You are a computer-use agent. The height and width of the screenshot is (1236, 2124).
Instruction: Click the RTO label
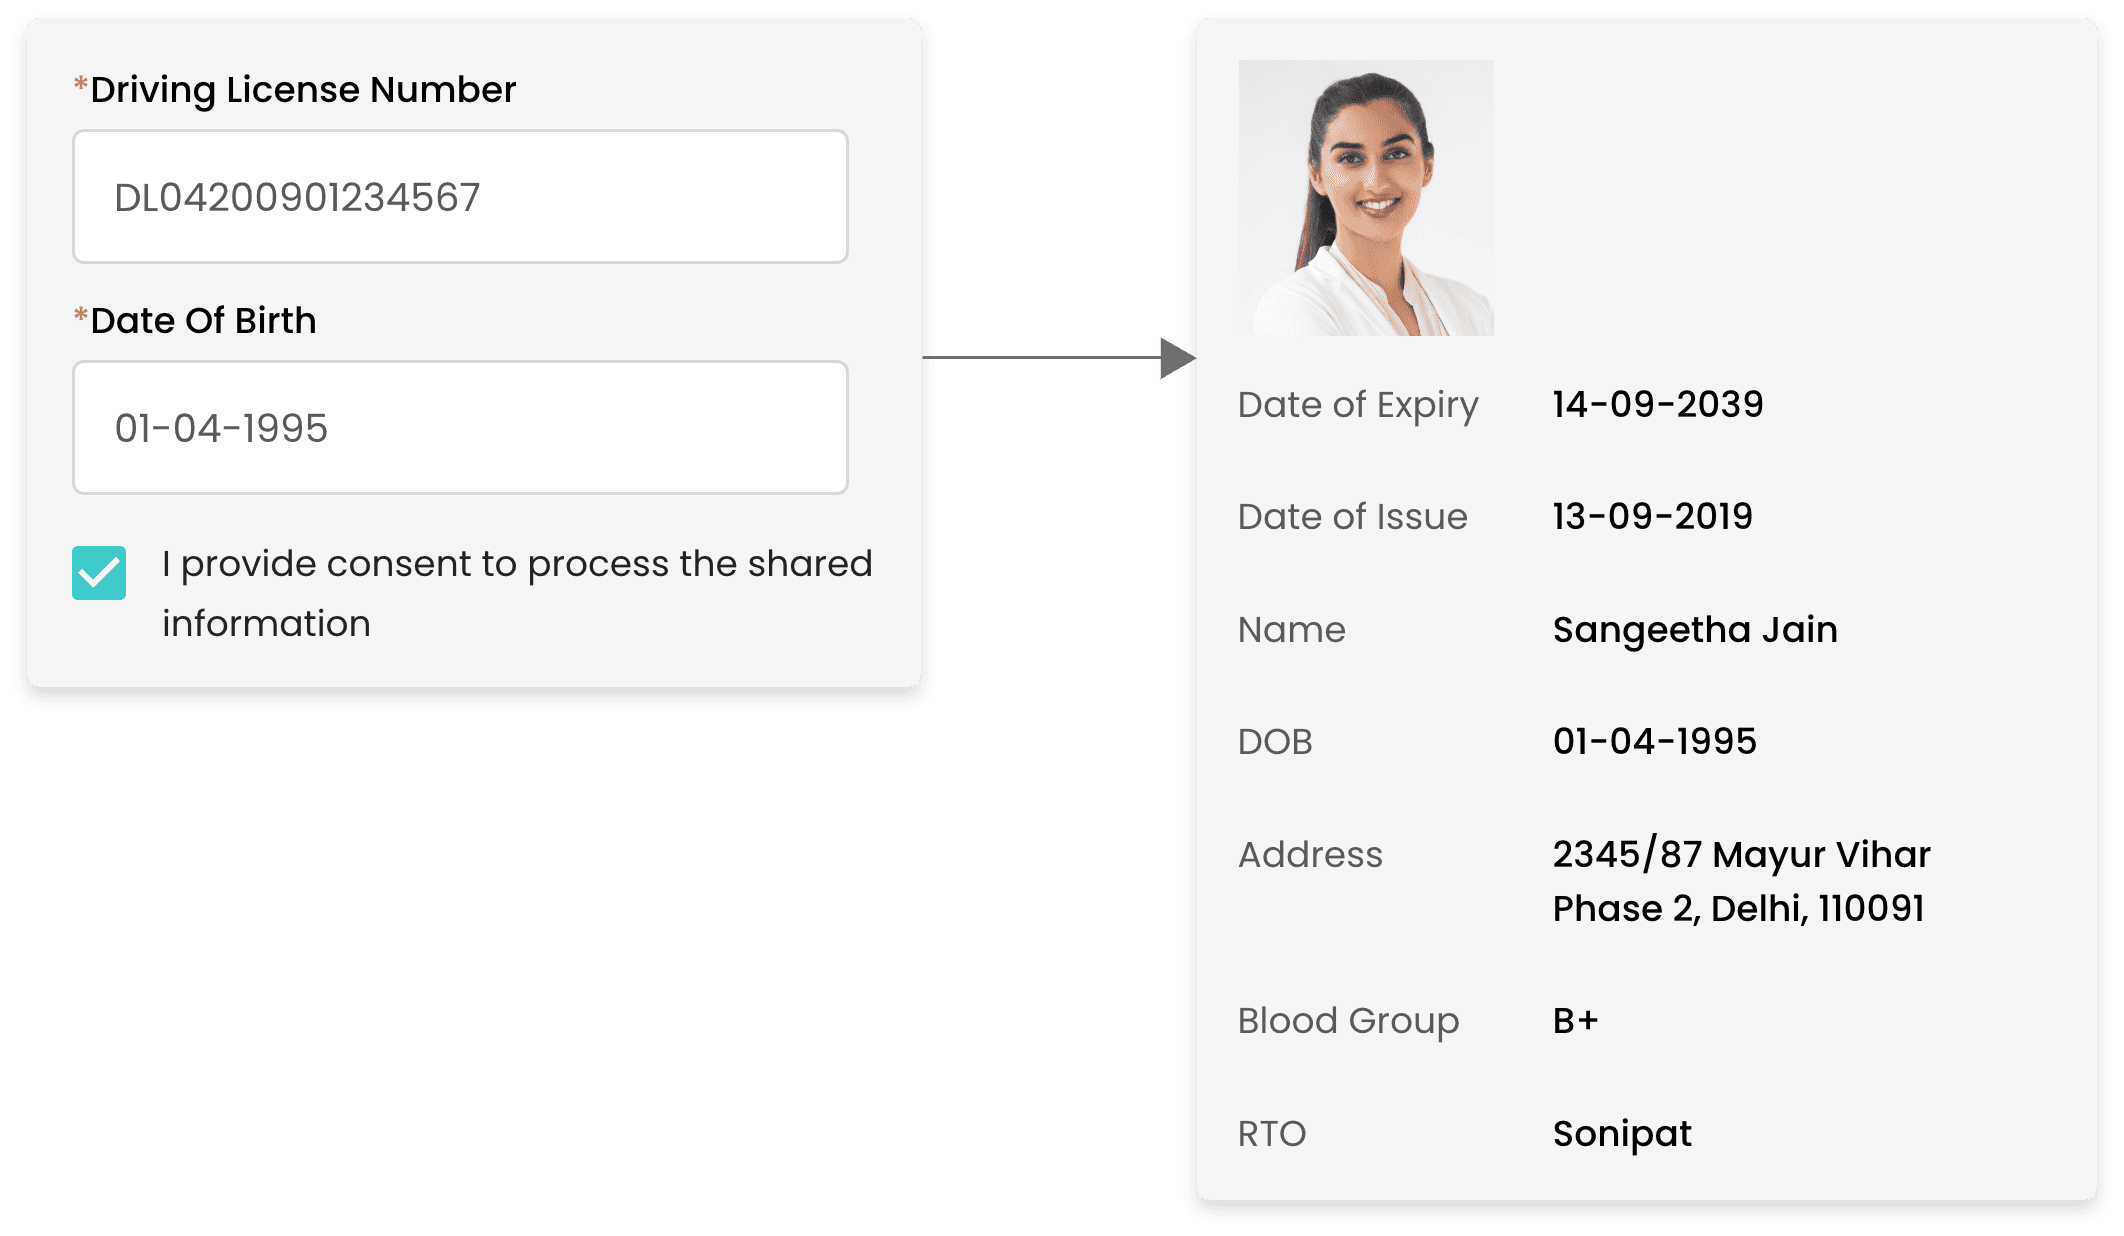(1272, 1134)
